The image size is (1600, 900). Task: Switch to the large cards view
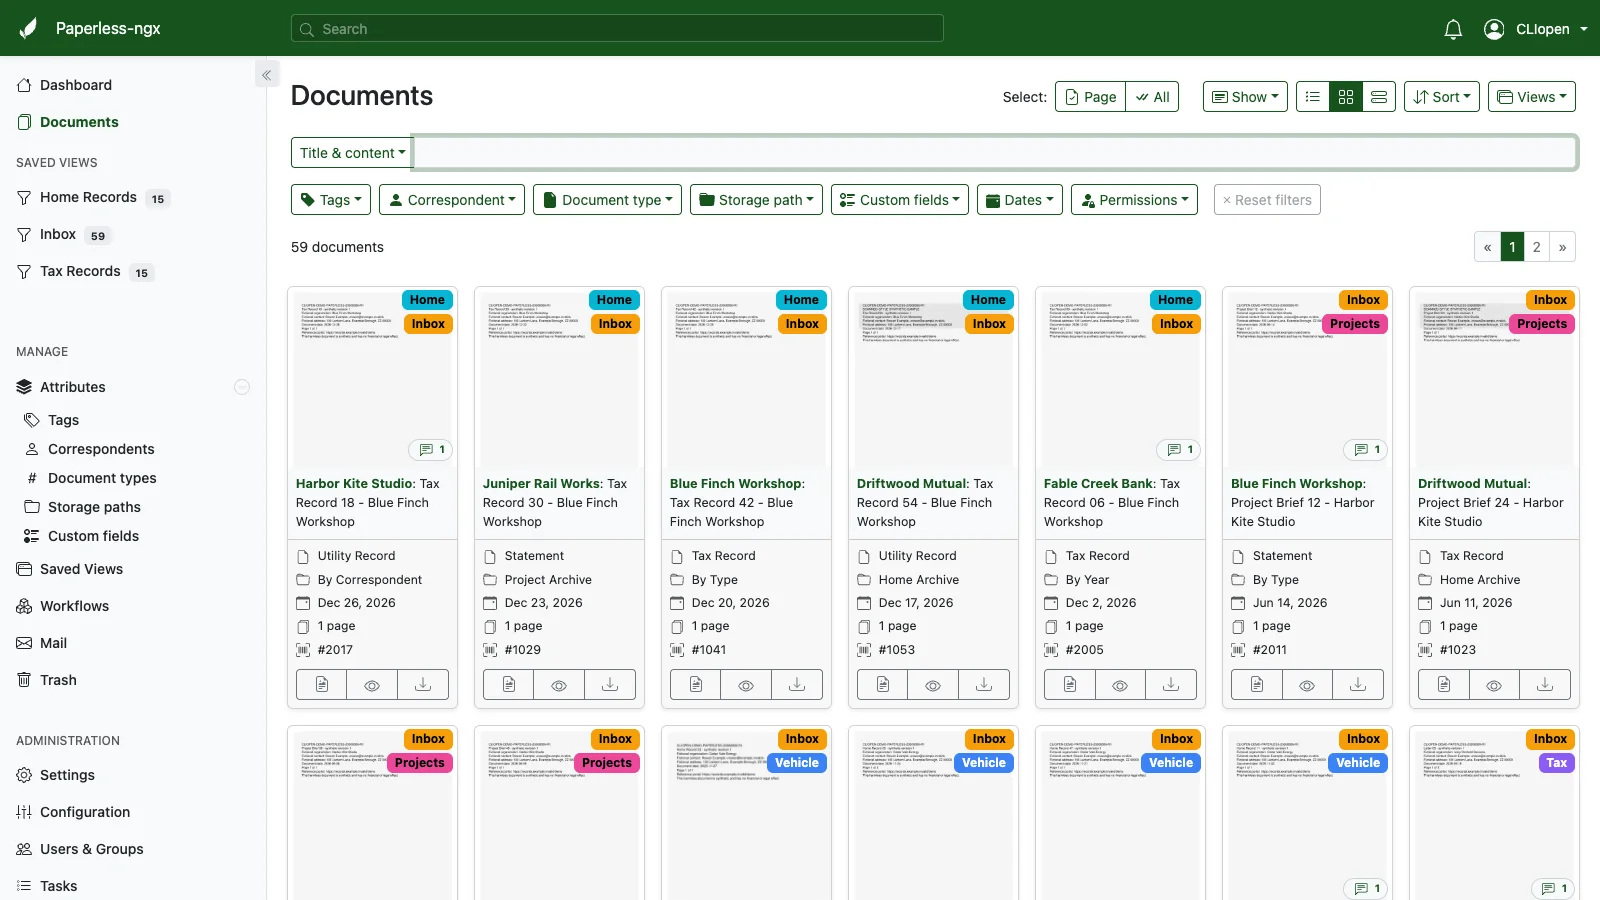click(1379, 97)
